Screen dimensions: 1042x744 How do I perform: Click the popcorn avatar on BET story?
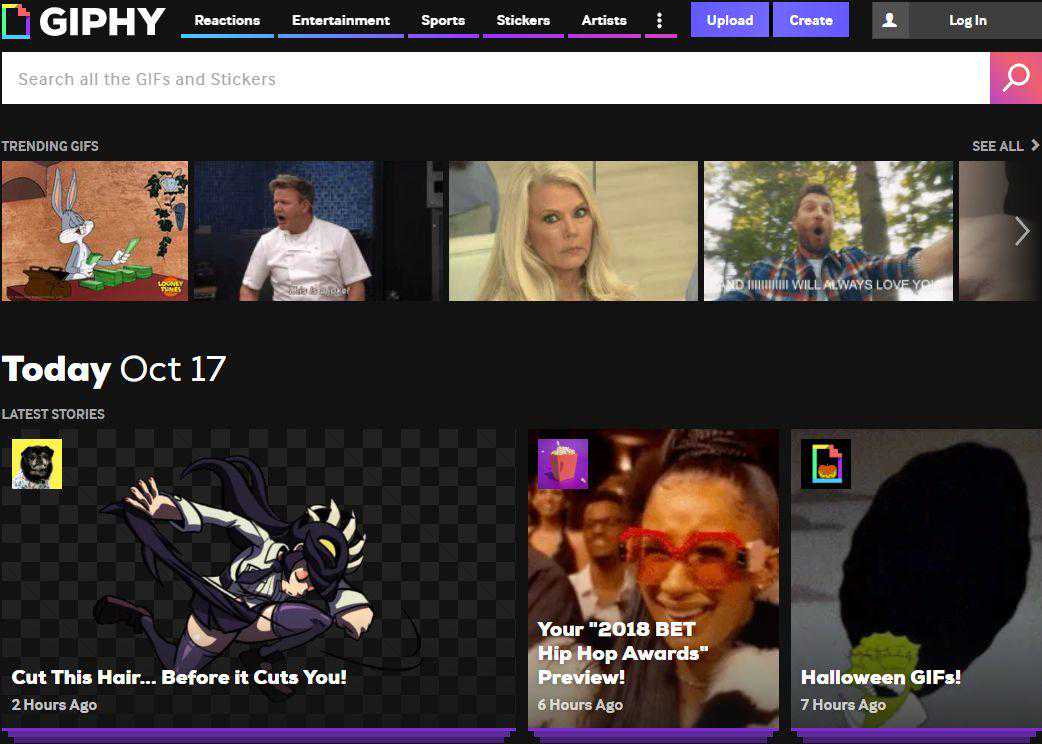pos(563,464)
